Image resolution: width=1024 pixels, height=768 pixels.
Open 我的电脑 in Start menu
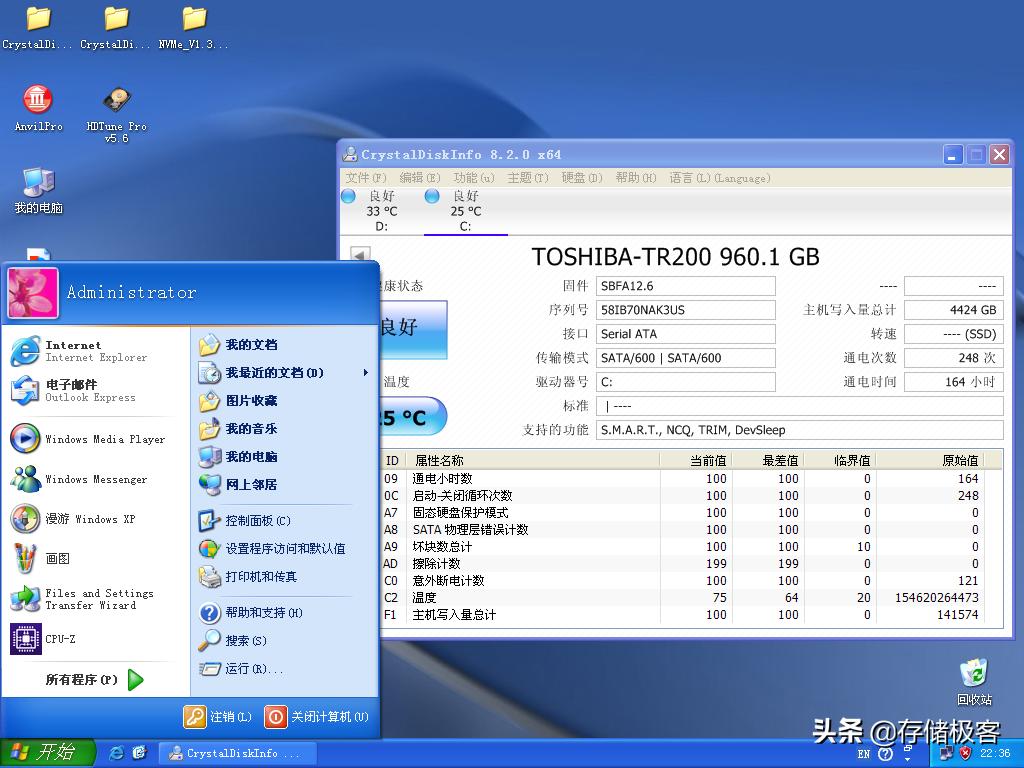[285, 456]
